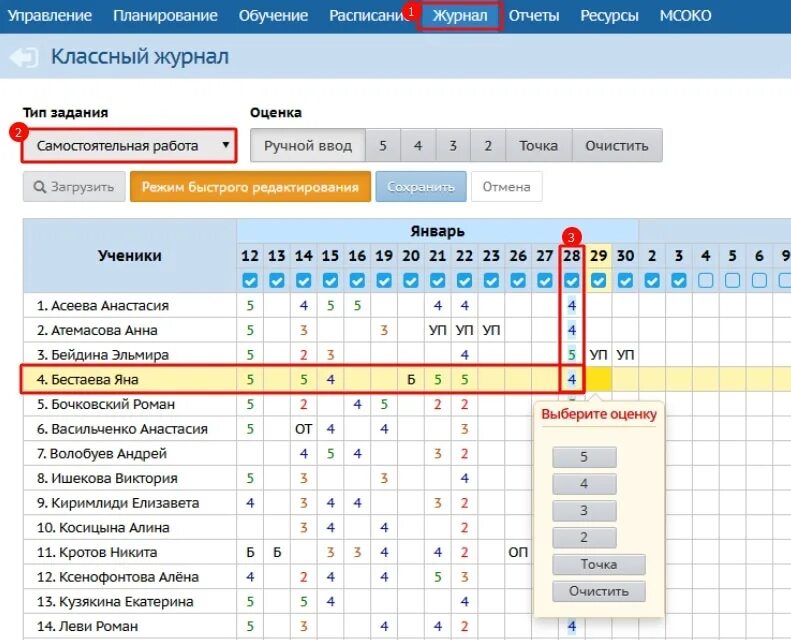Select Ручной ввод in the grade toolbar
791x640 pixels.
coord(308,146)
